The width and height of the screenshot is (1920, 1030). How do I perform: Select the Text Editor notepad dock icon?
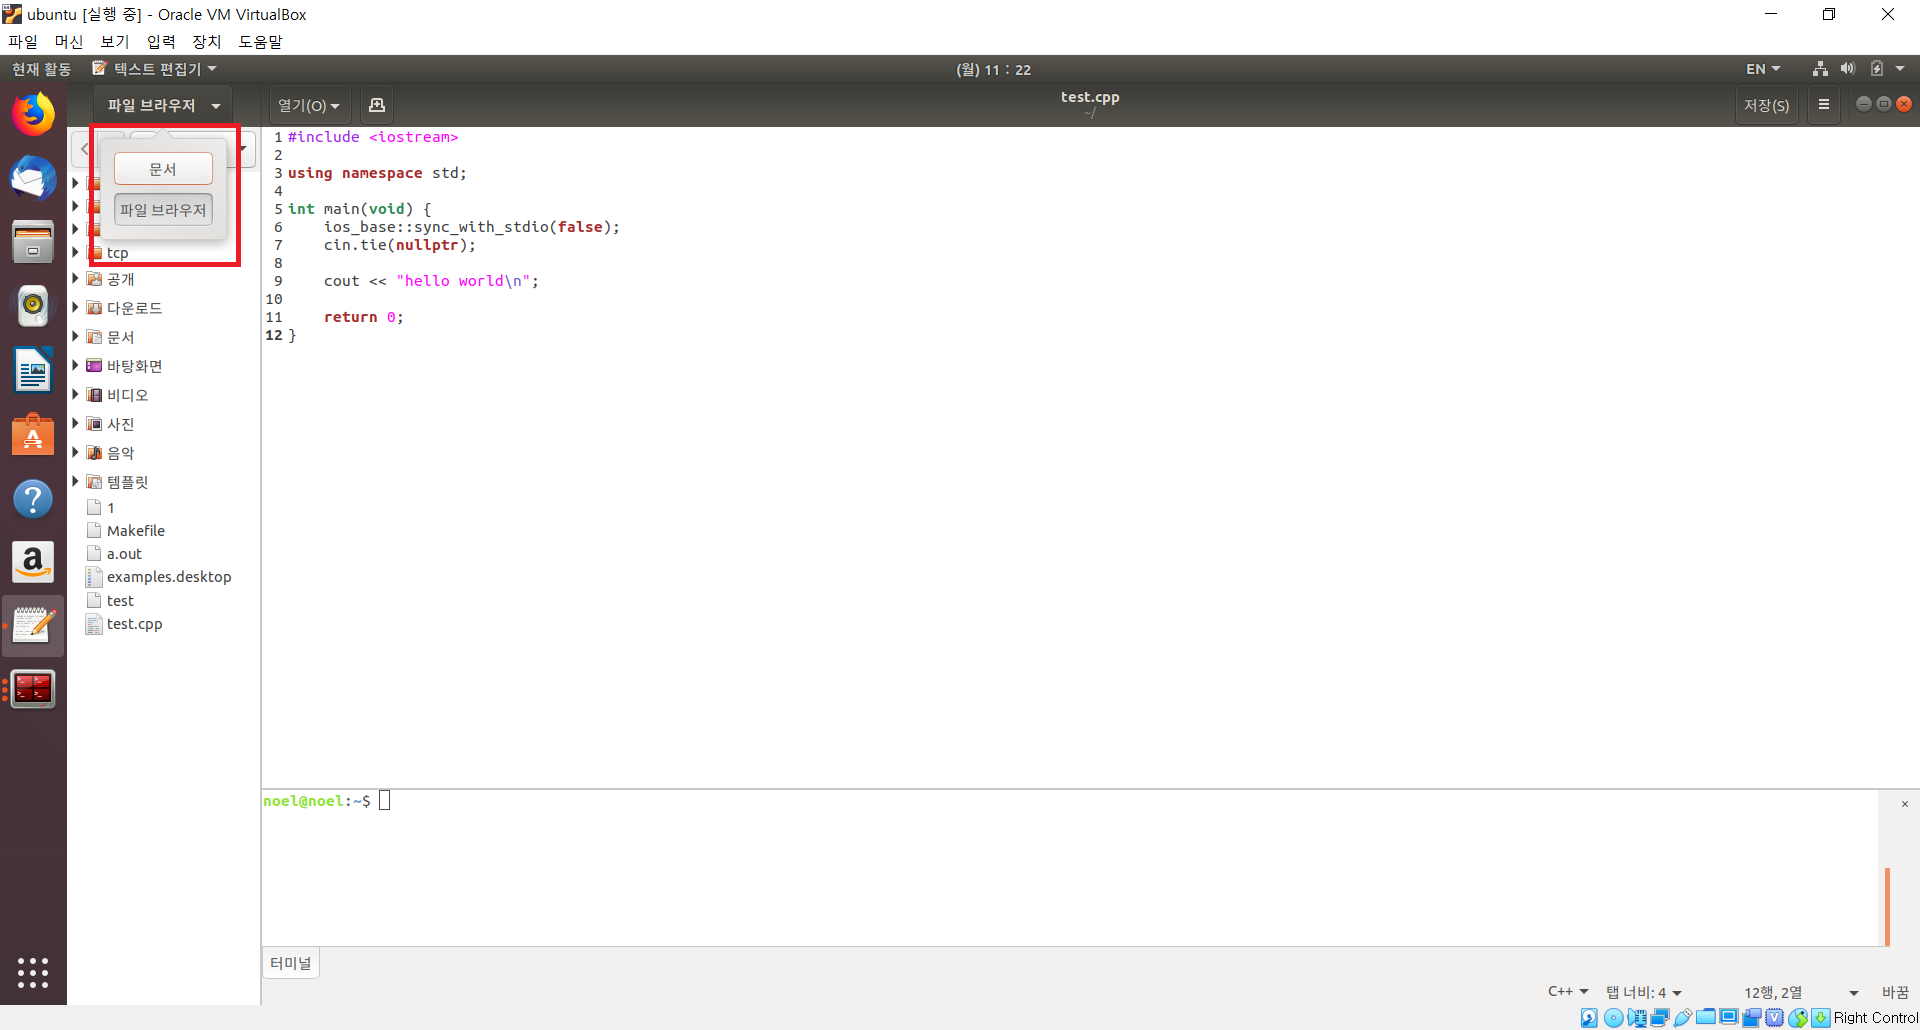point(33,626)
